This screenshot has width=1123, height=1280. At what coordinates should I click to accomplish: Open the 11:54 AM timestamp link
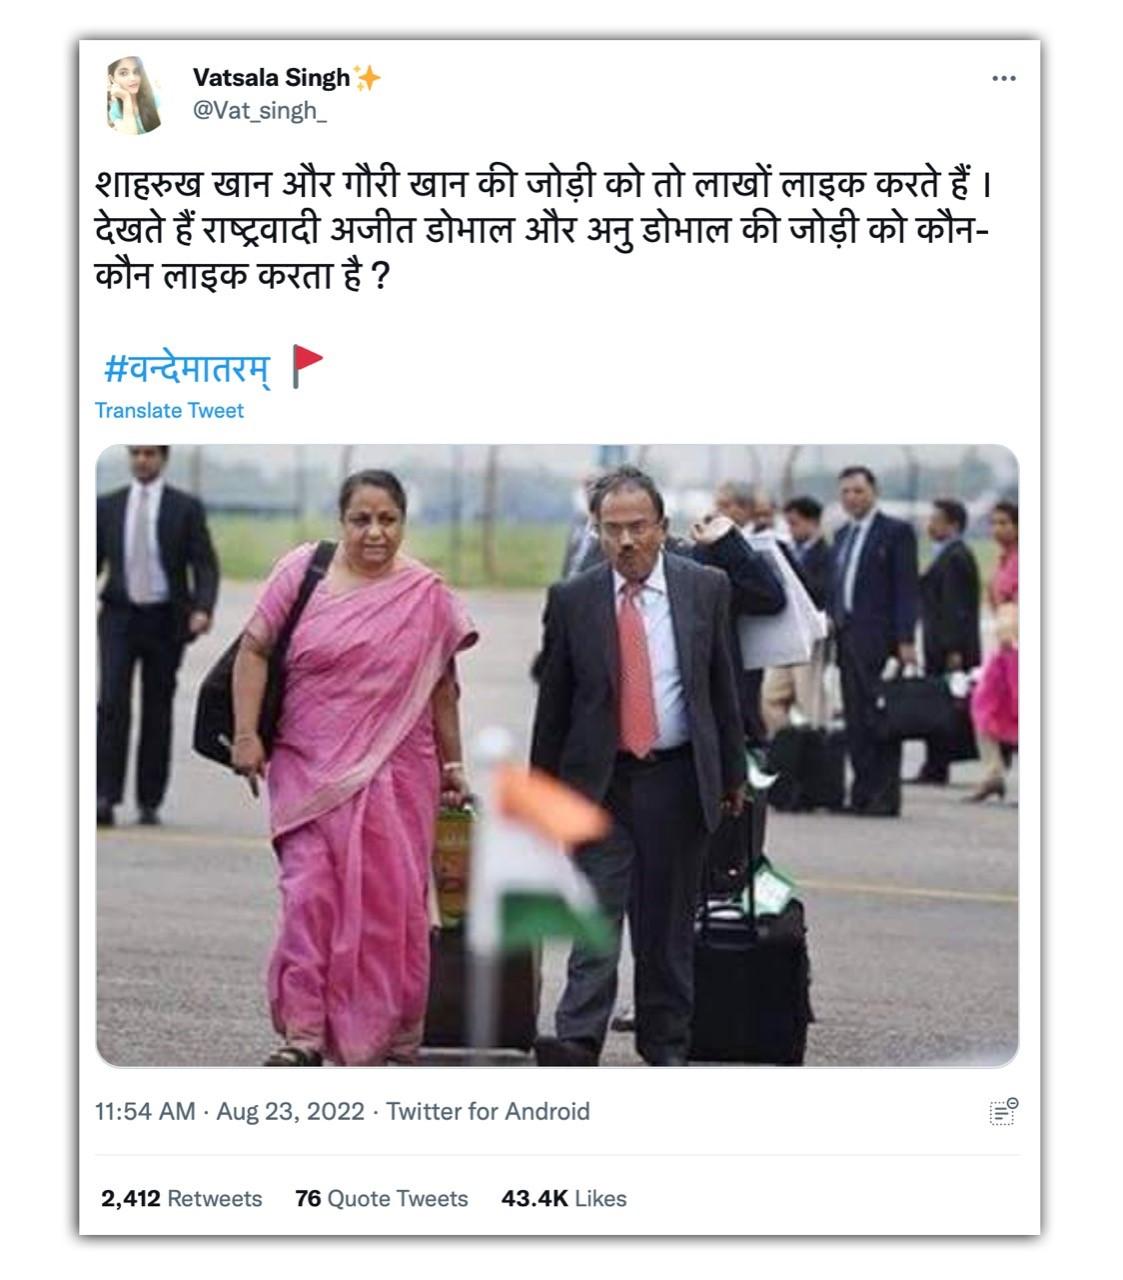click(x=145, y=1112)
